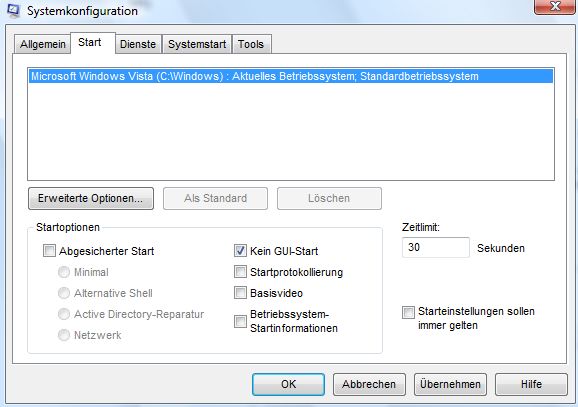Enable the Abgesicherter Start checkbox
The width and height of the screenshot is (578, 407).
point(49,251)
